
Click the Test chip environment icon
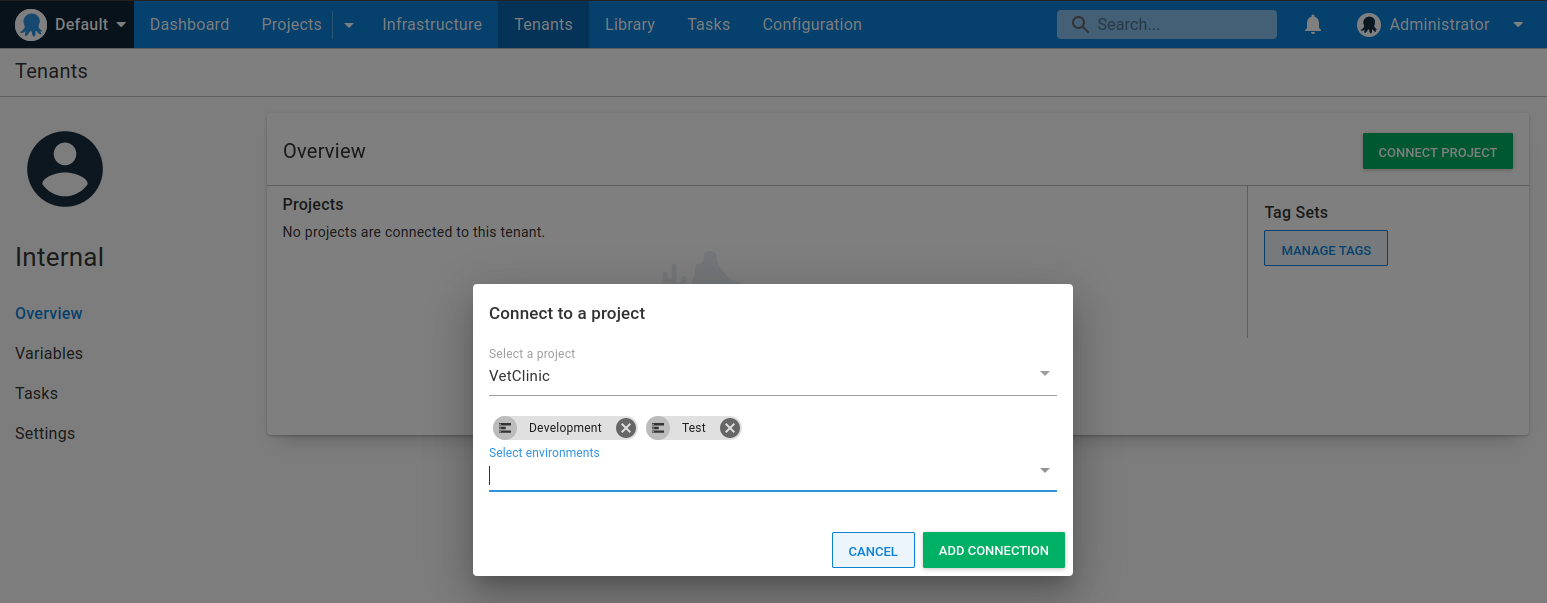658,428
